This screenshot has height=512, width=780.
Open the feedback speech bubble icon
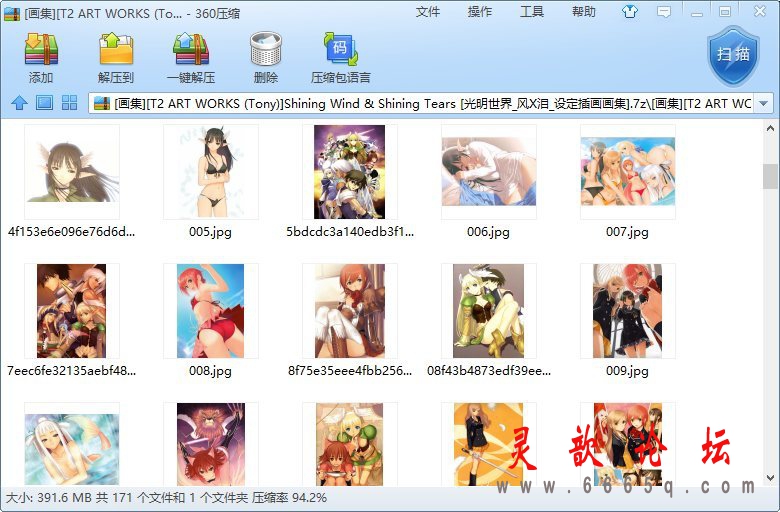(664, 11)
